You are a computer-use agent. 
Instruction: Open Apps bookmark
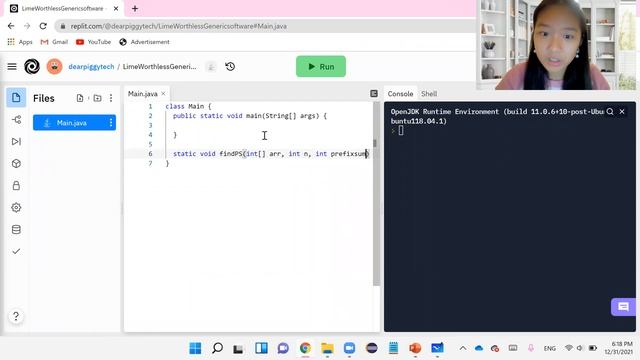coord(20,42)
